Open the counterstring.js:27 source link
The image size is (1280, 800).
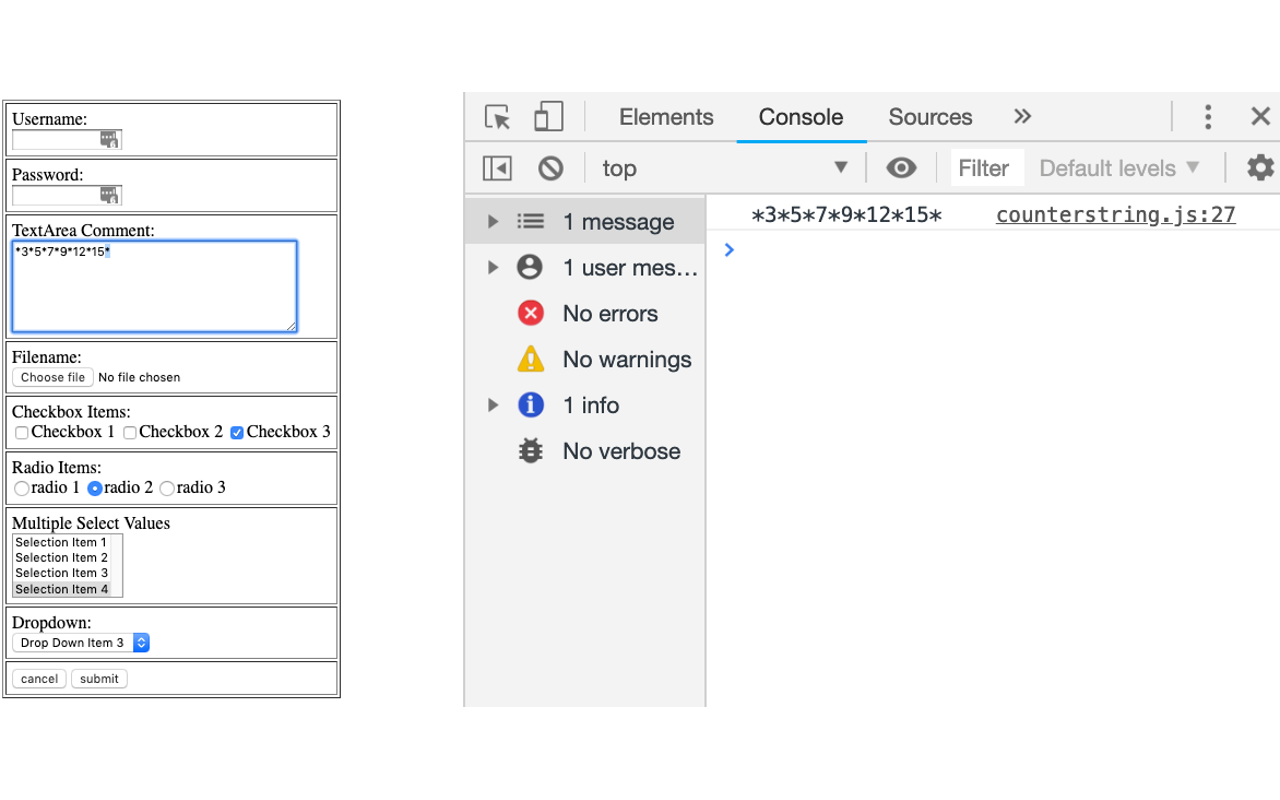coord(1116,215)
